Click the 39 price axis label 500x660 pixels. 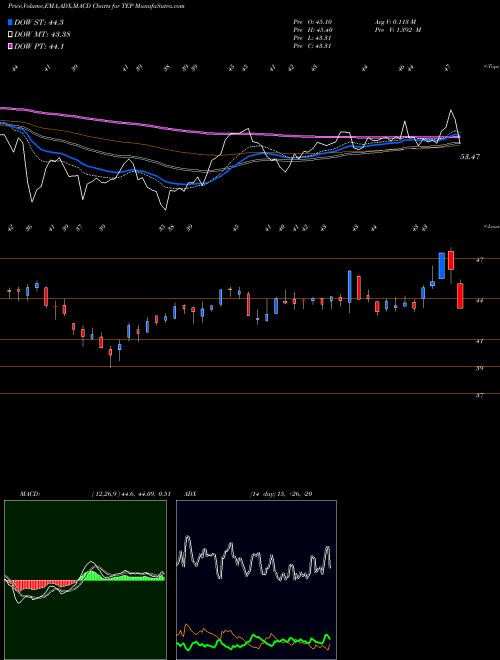pos(479,368)
